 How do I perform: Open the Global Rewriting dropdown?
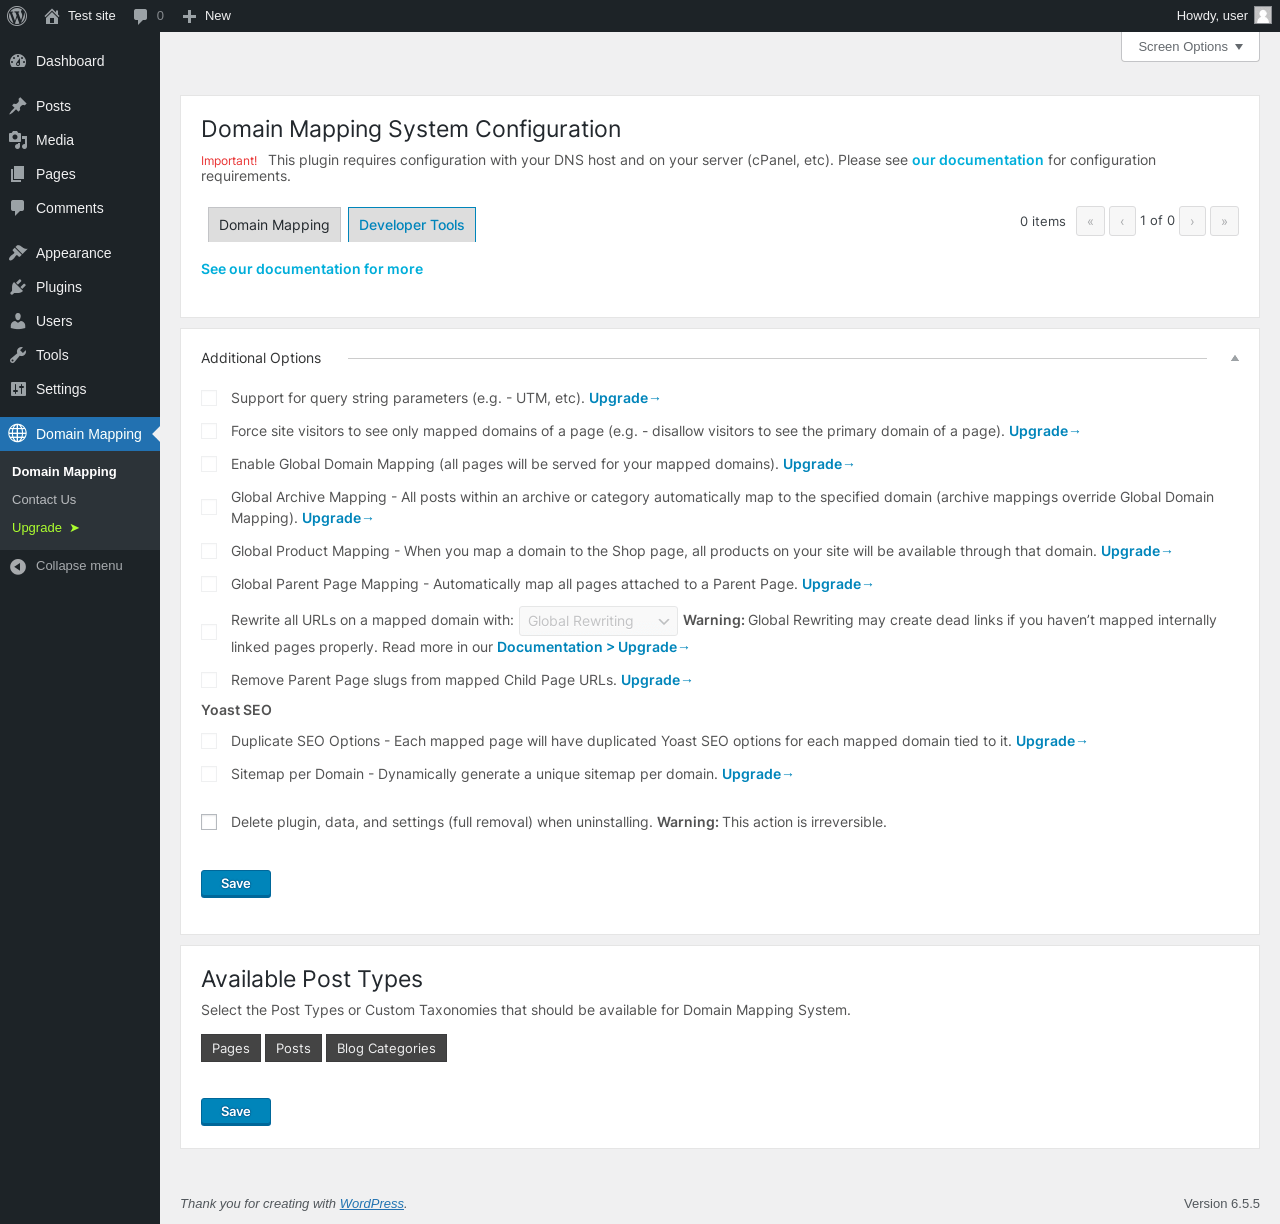598,621
